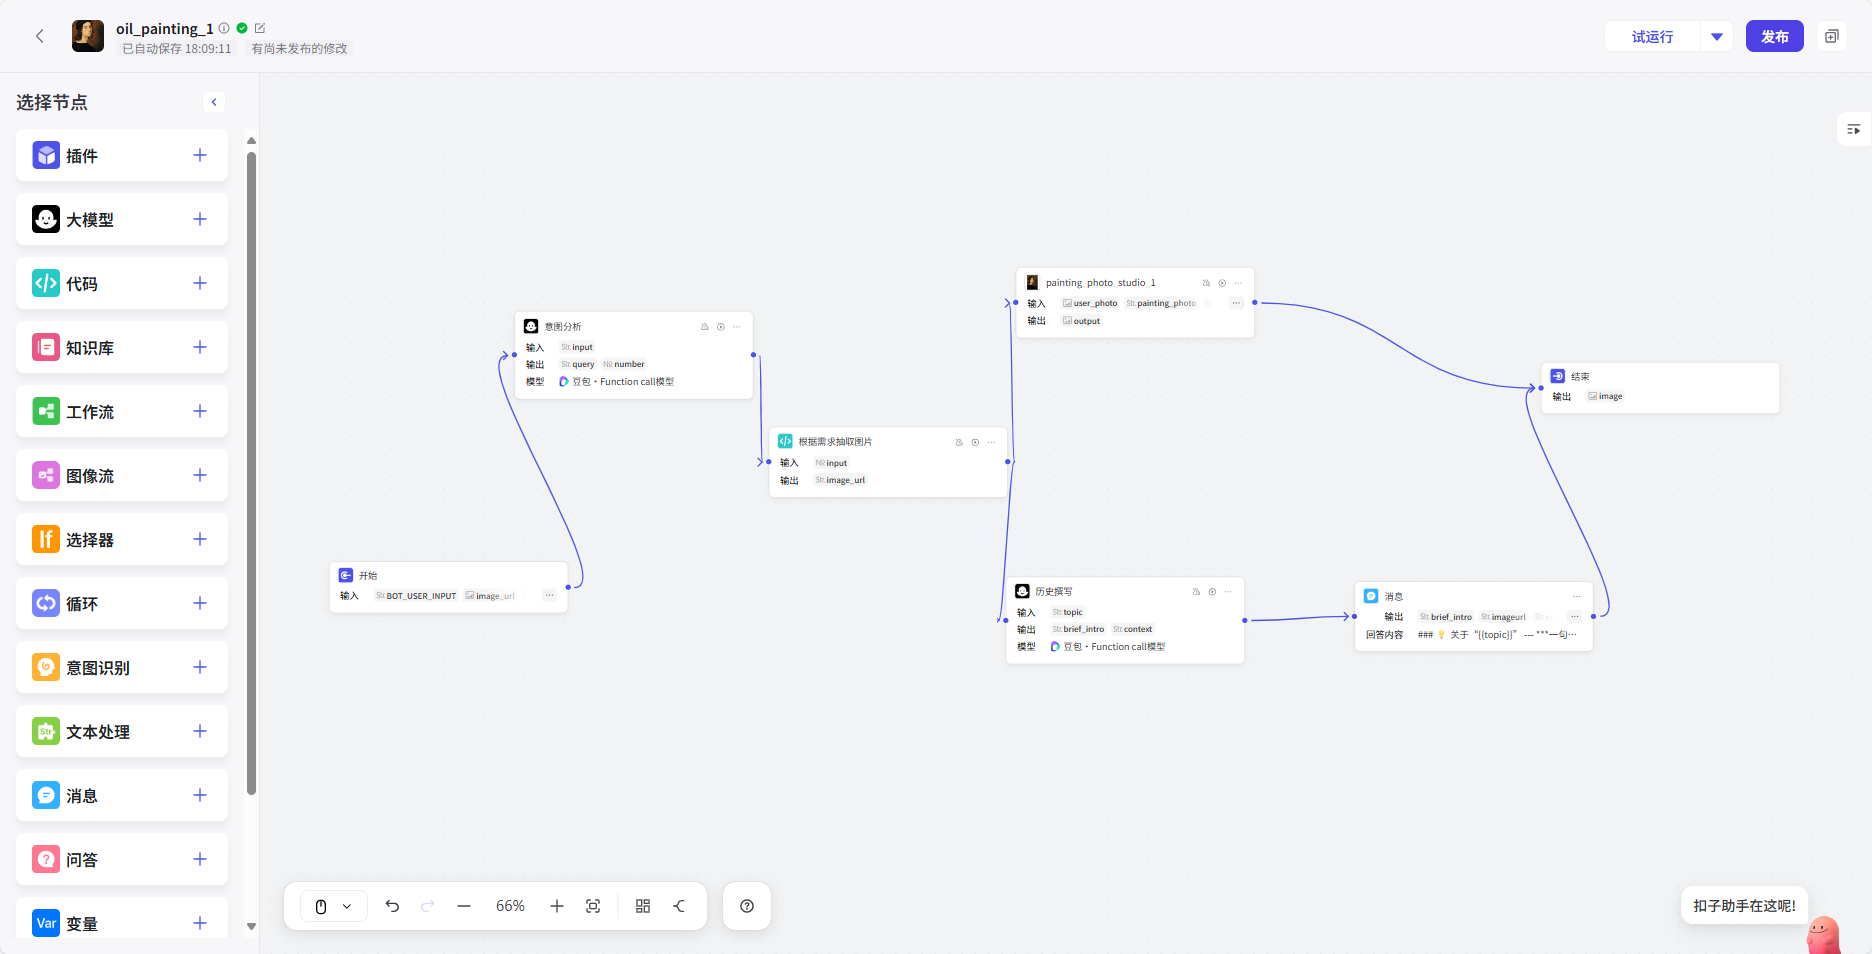Image resolution: width=1872 pixels, height=954 pixels.
Task: Click the plus next to 插件 node
Action: point(200,155)
